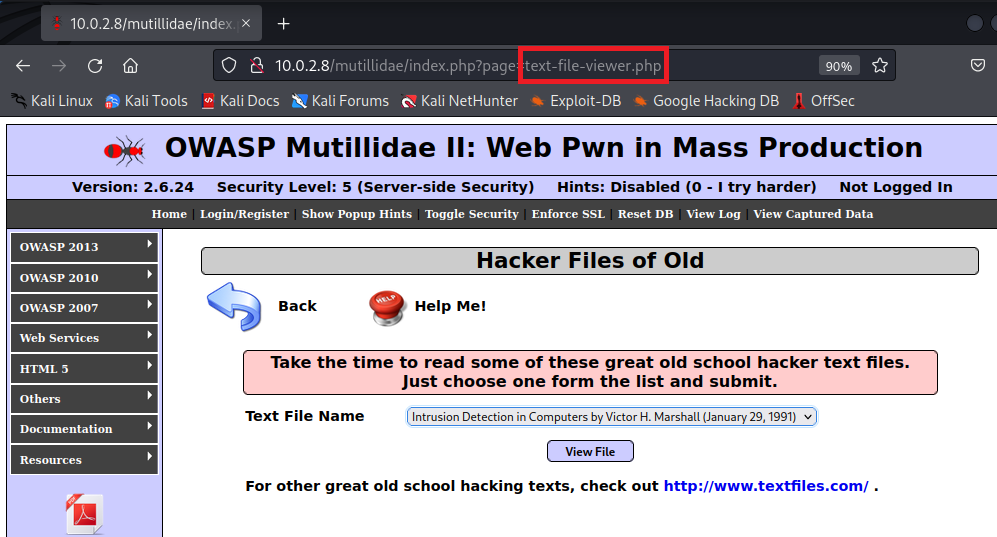The width and height of the screenshot is (997, 537).
Task: Expand Documentation sidebar menu
Action: (84, 429)
